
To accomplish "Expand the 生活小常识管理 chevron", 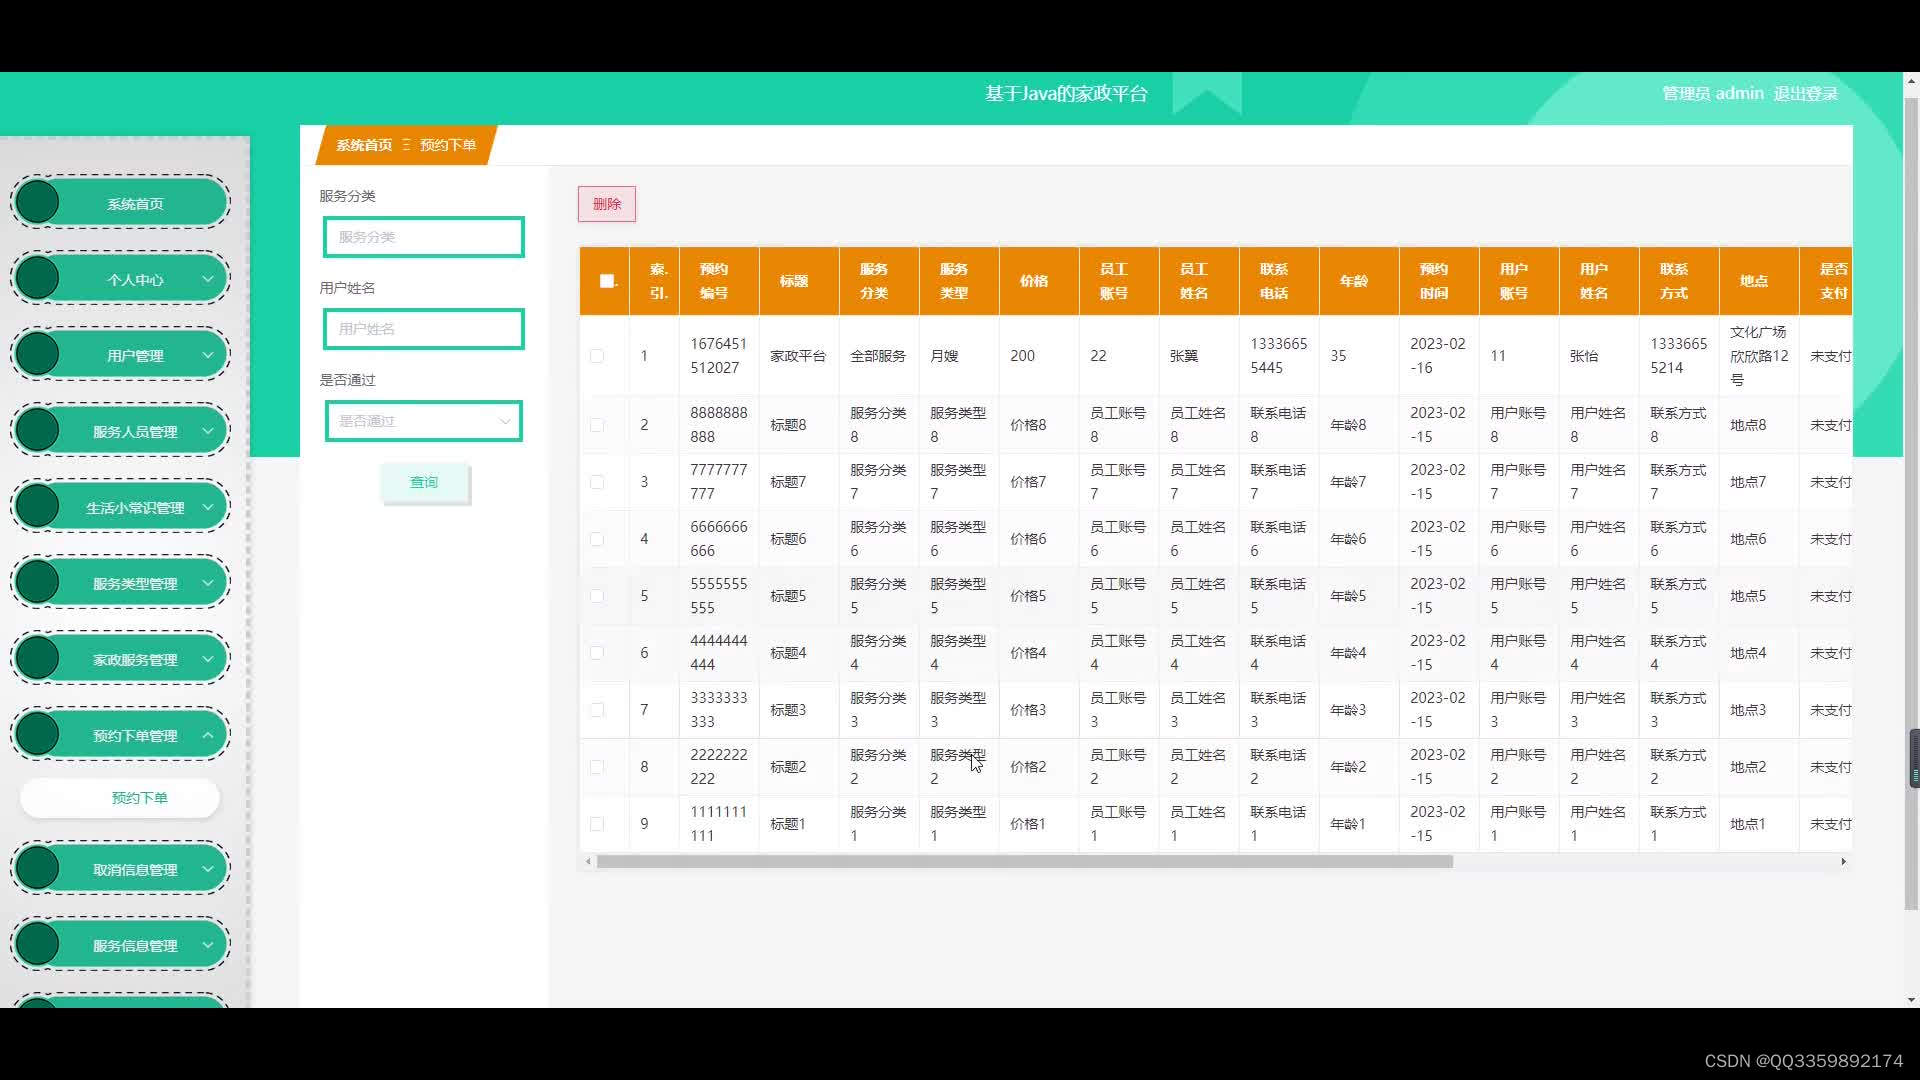I will pyautogui.click(x=208, y=507).
